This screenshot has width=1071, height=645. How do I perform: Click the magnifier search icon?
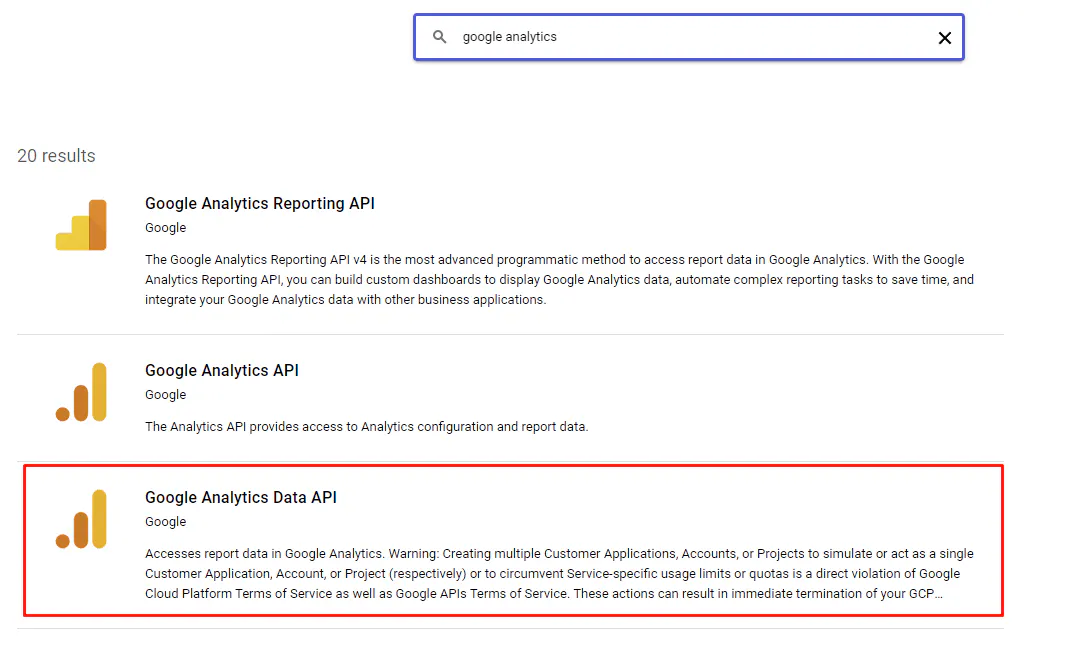tap(439, 37)
